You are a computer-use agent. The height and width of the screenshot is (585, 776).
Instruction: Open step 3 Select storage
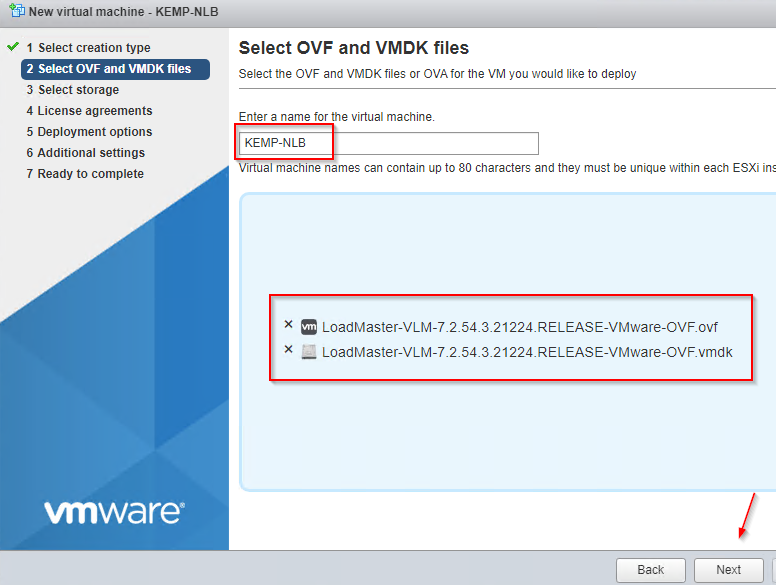(73, 90)
